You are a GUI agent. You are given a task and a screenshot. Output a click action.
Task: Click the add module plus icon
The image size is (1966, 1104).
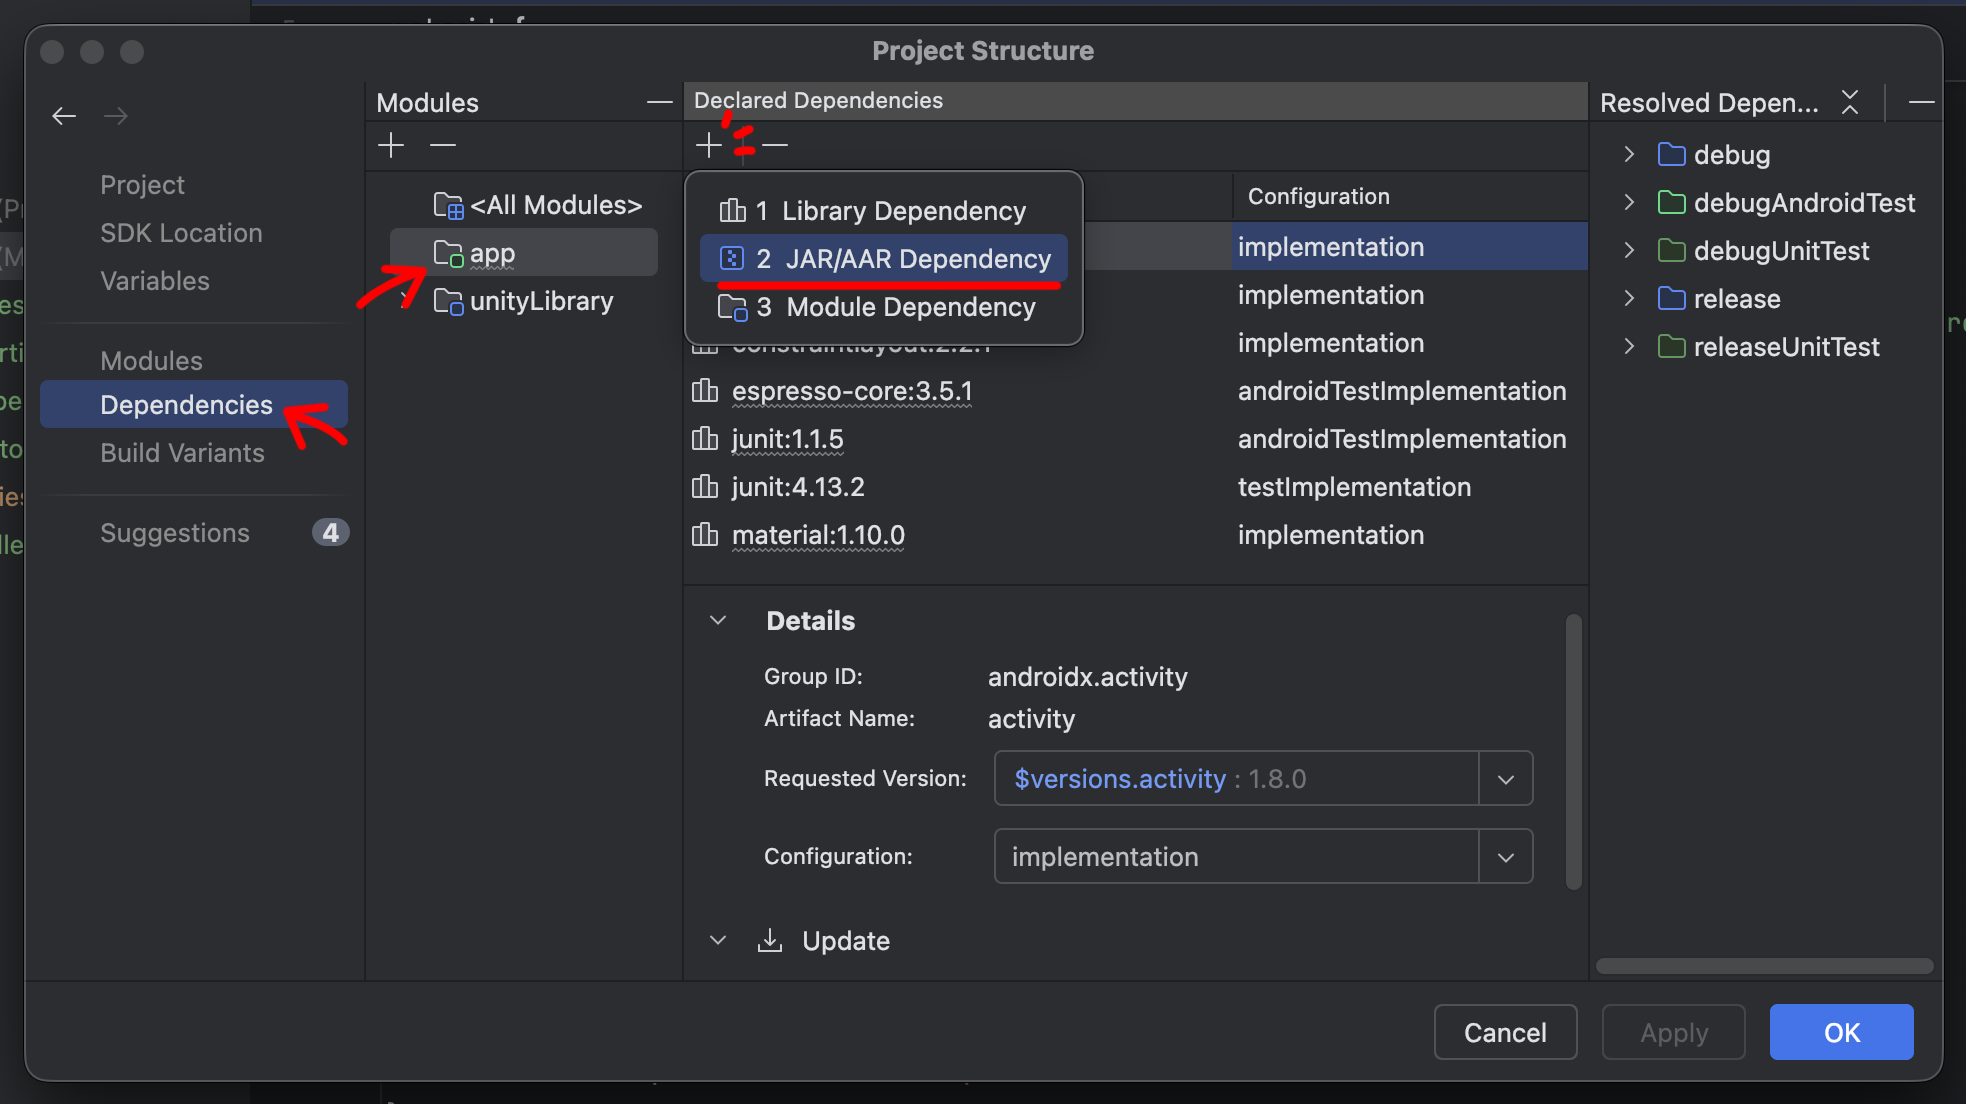coord(391,146)
